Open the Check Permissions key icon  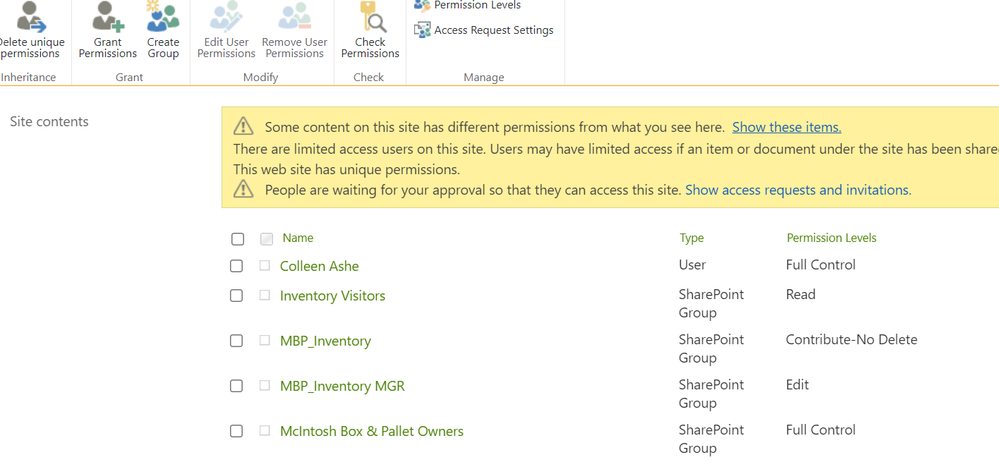click(x=372, y=17)
